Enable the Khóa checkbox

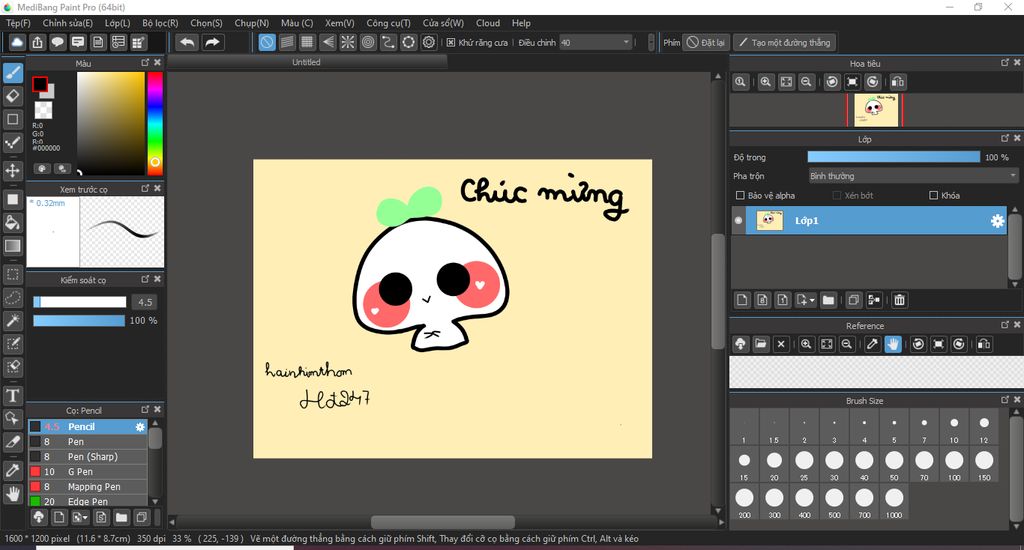click(933, 195)
